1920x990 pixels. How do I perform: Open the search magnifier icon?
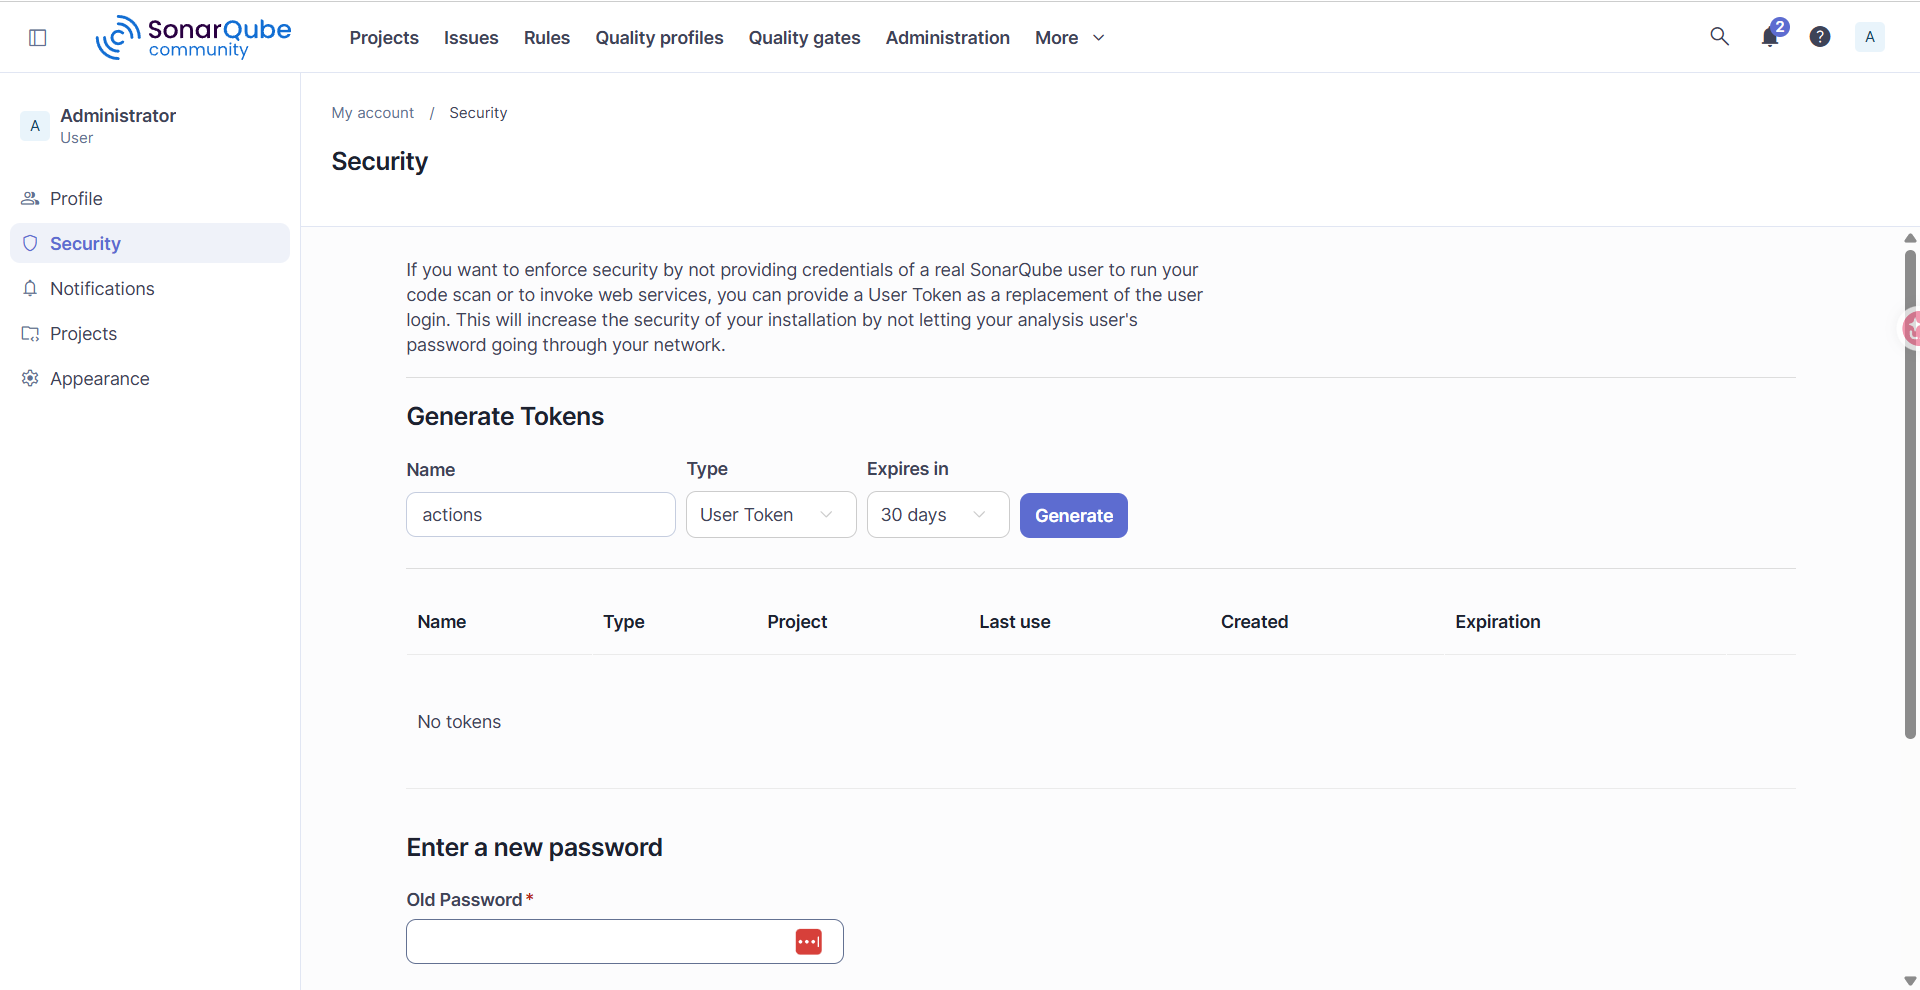point(1719,37)
